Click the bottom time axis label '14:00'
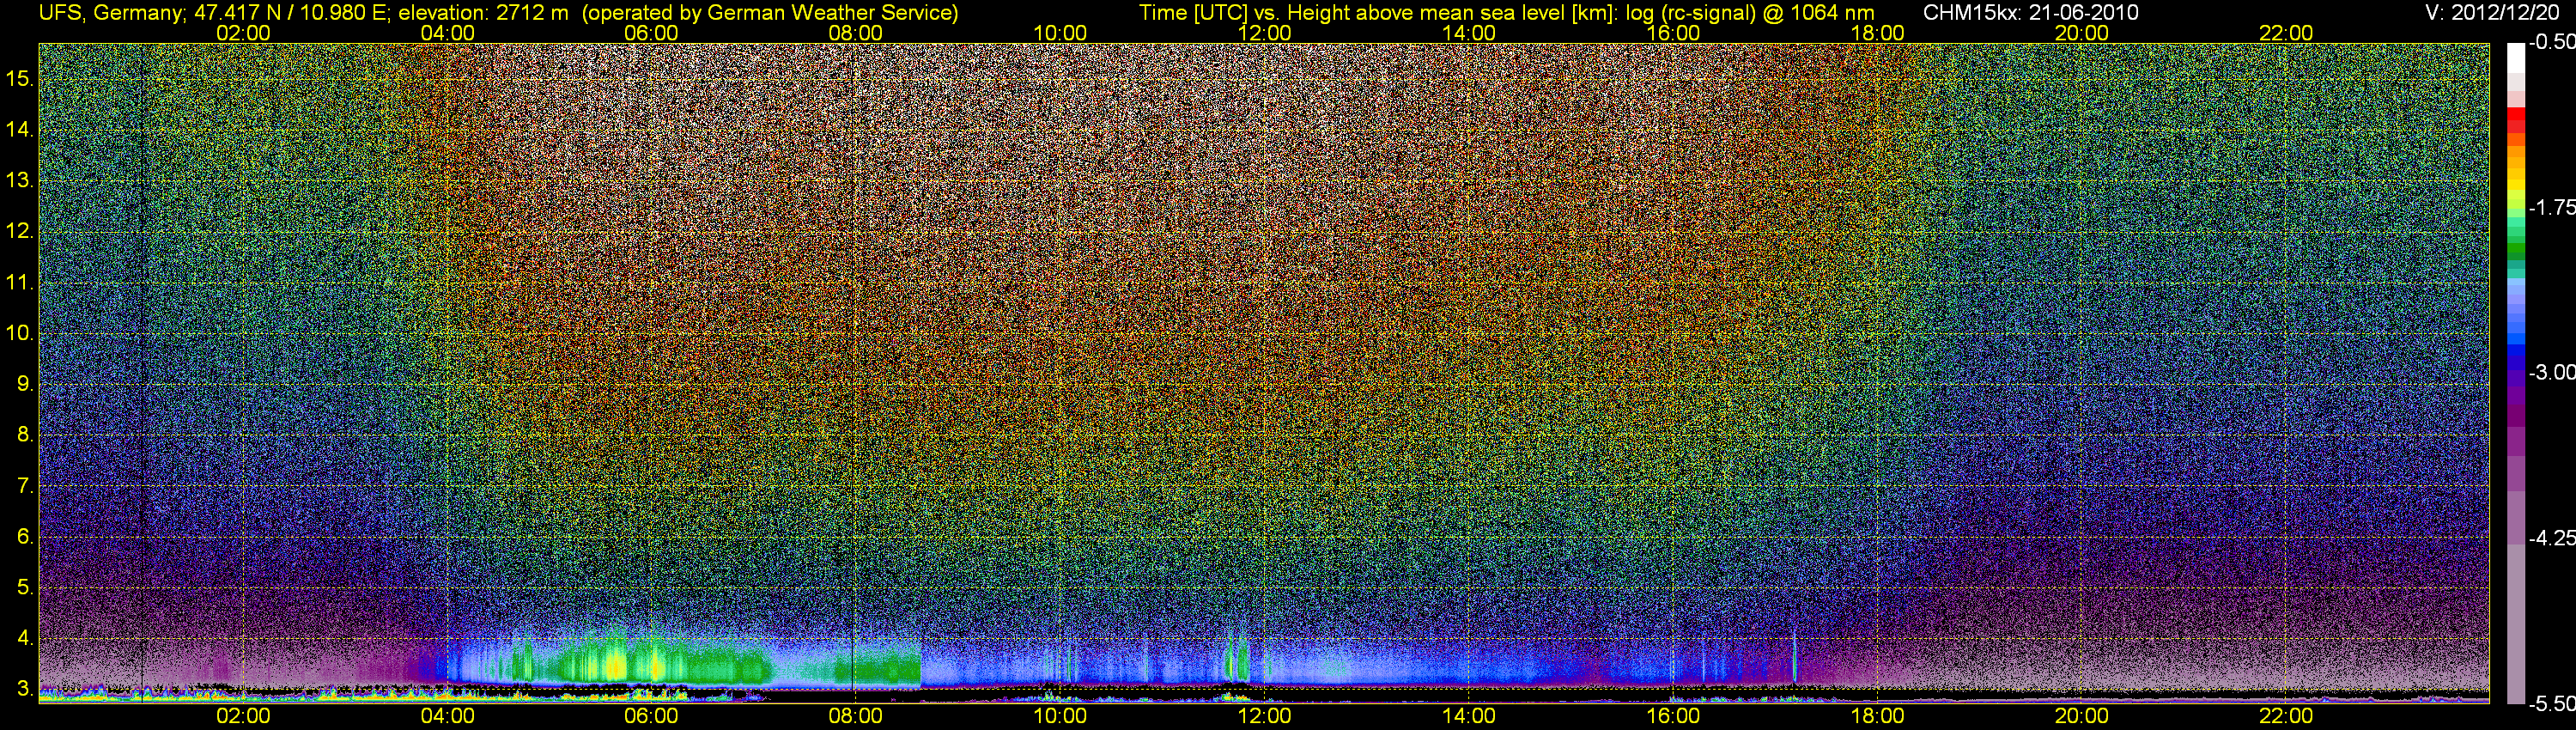Image resolution: width=2576 pixels, height=730 pixels. click(x=1469, y=716)
